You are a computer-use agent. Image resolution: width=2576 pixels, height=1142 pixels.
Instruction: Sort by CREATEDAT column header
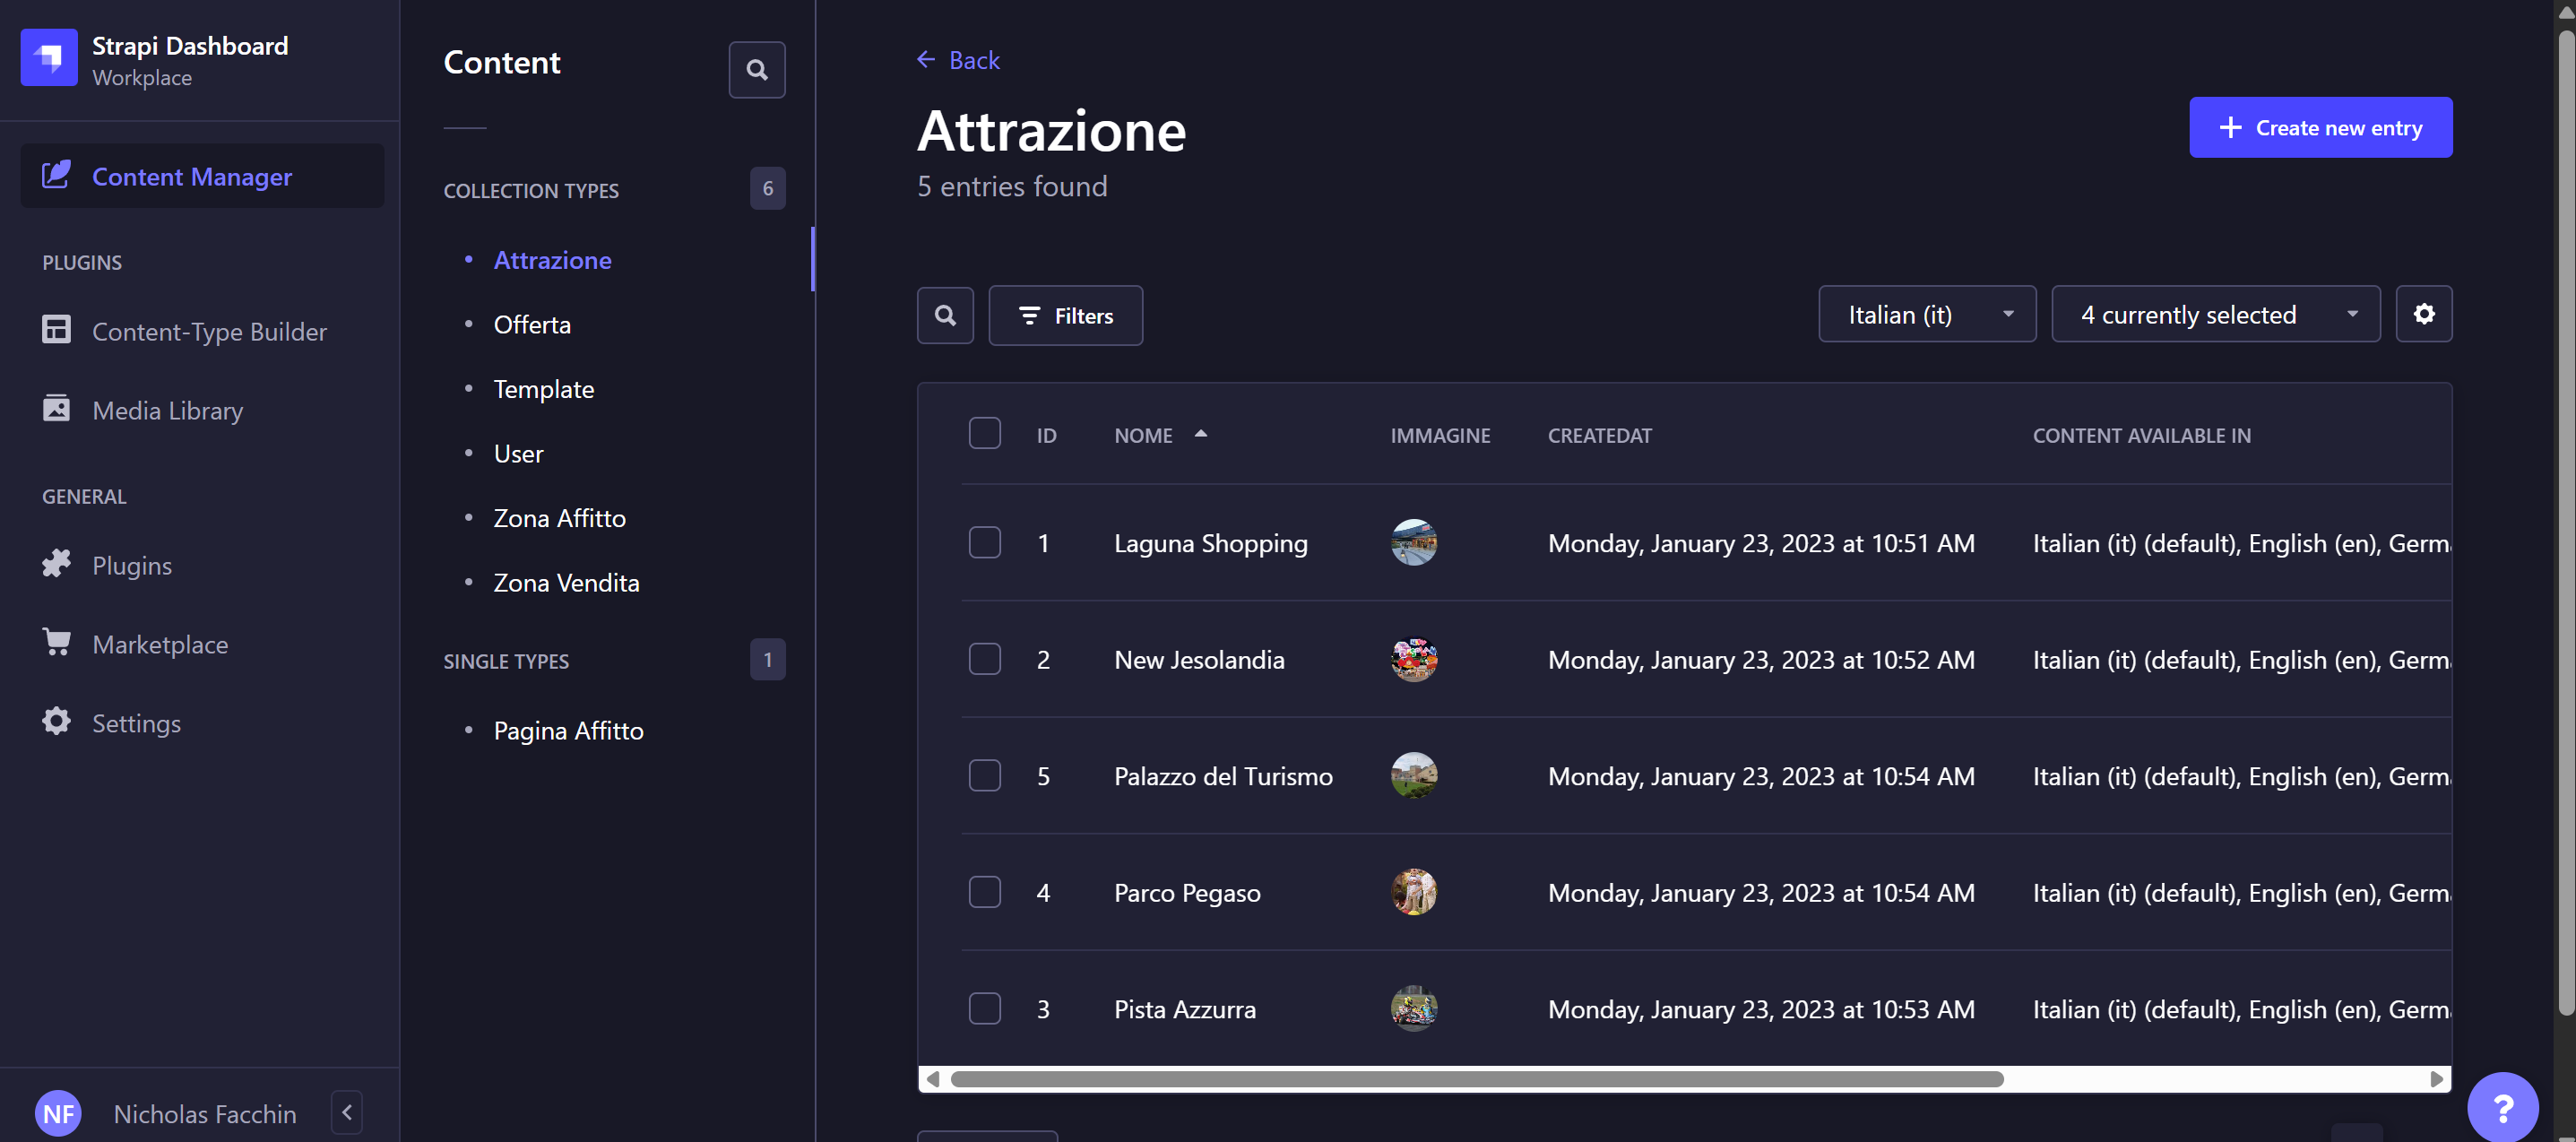click(x=1599, y=435)
